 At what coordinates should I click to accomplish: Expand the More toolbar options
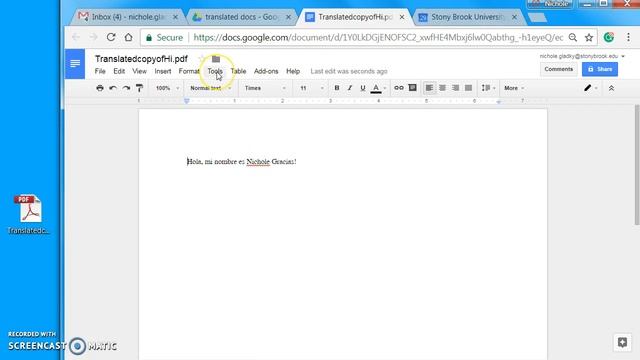coord(514,88)
